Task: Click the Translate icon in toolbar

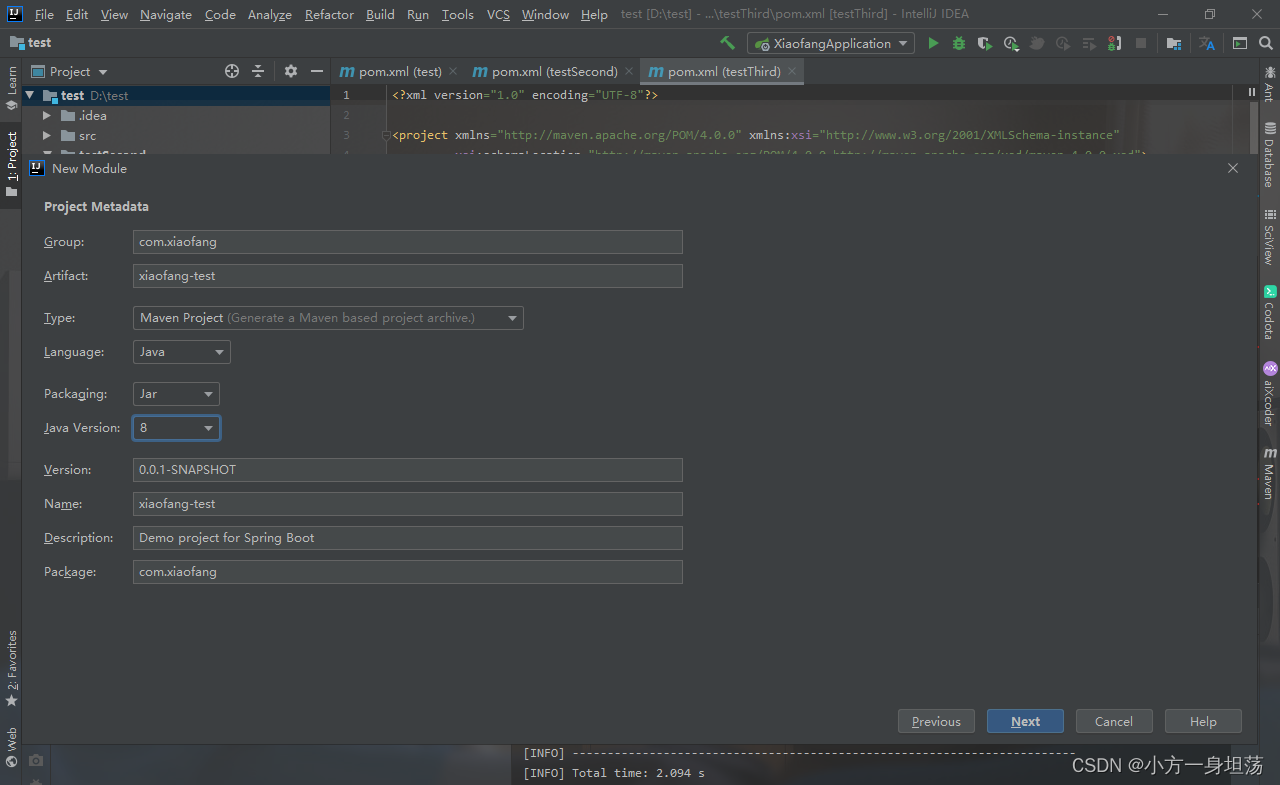Action: coord(1207,43)
